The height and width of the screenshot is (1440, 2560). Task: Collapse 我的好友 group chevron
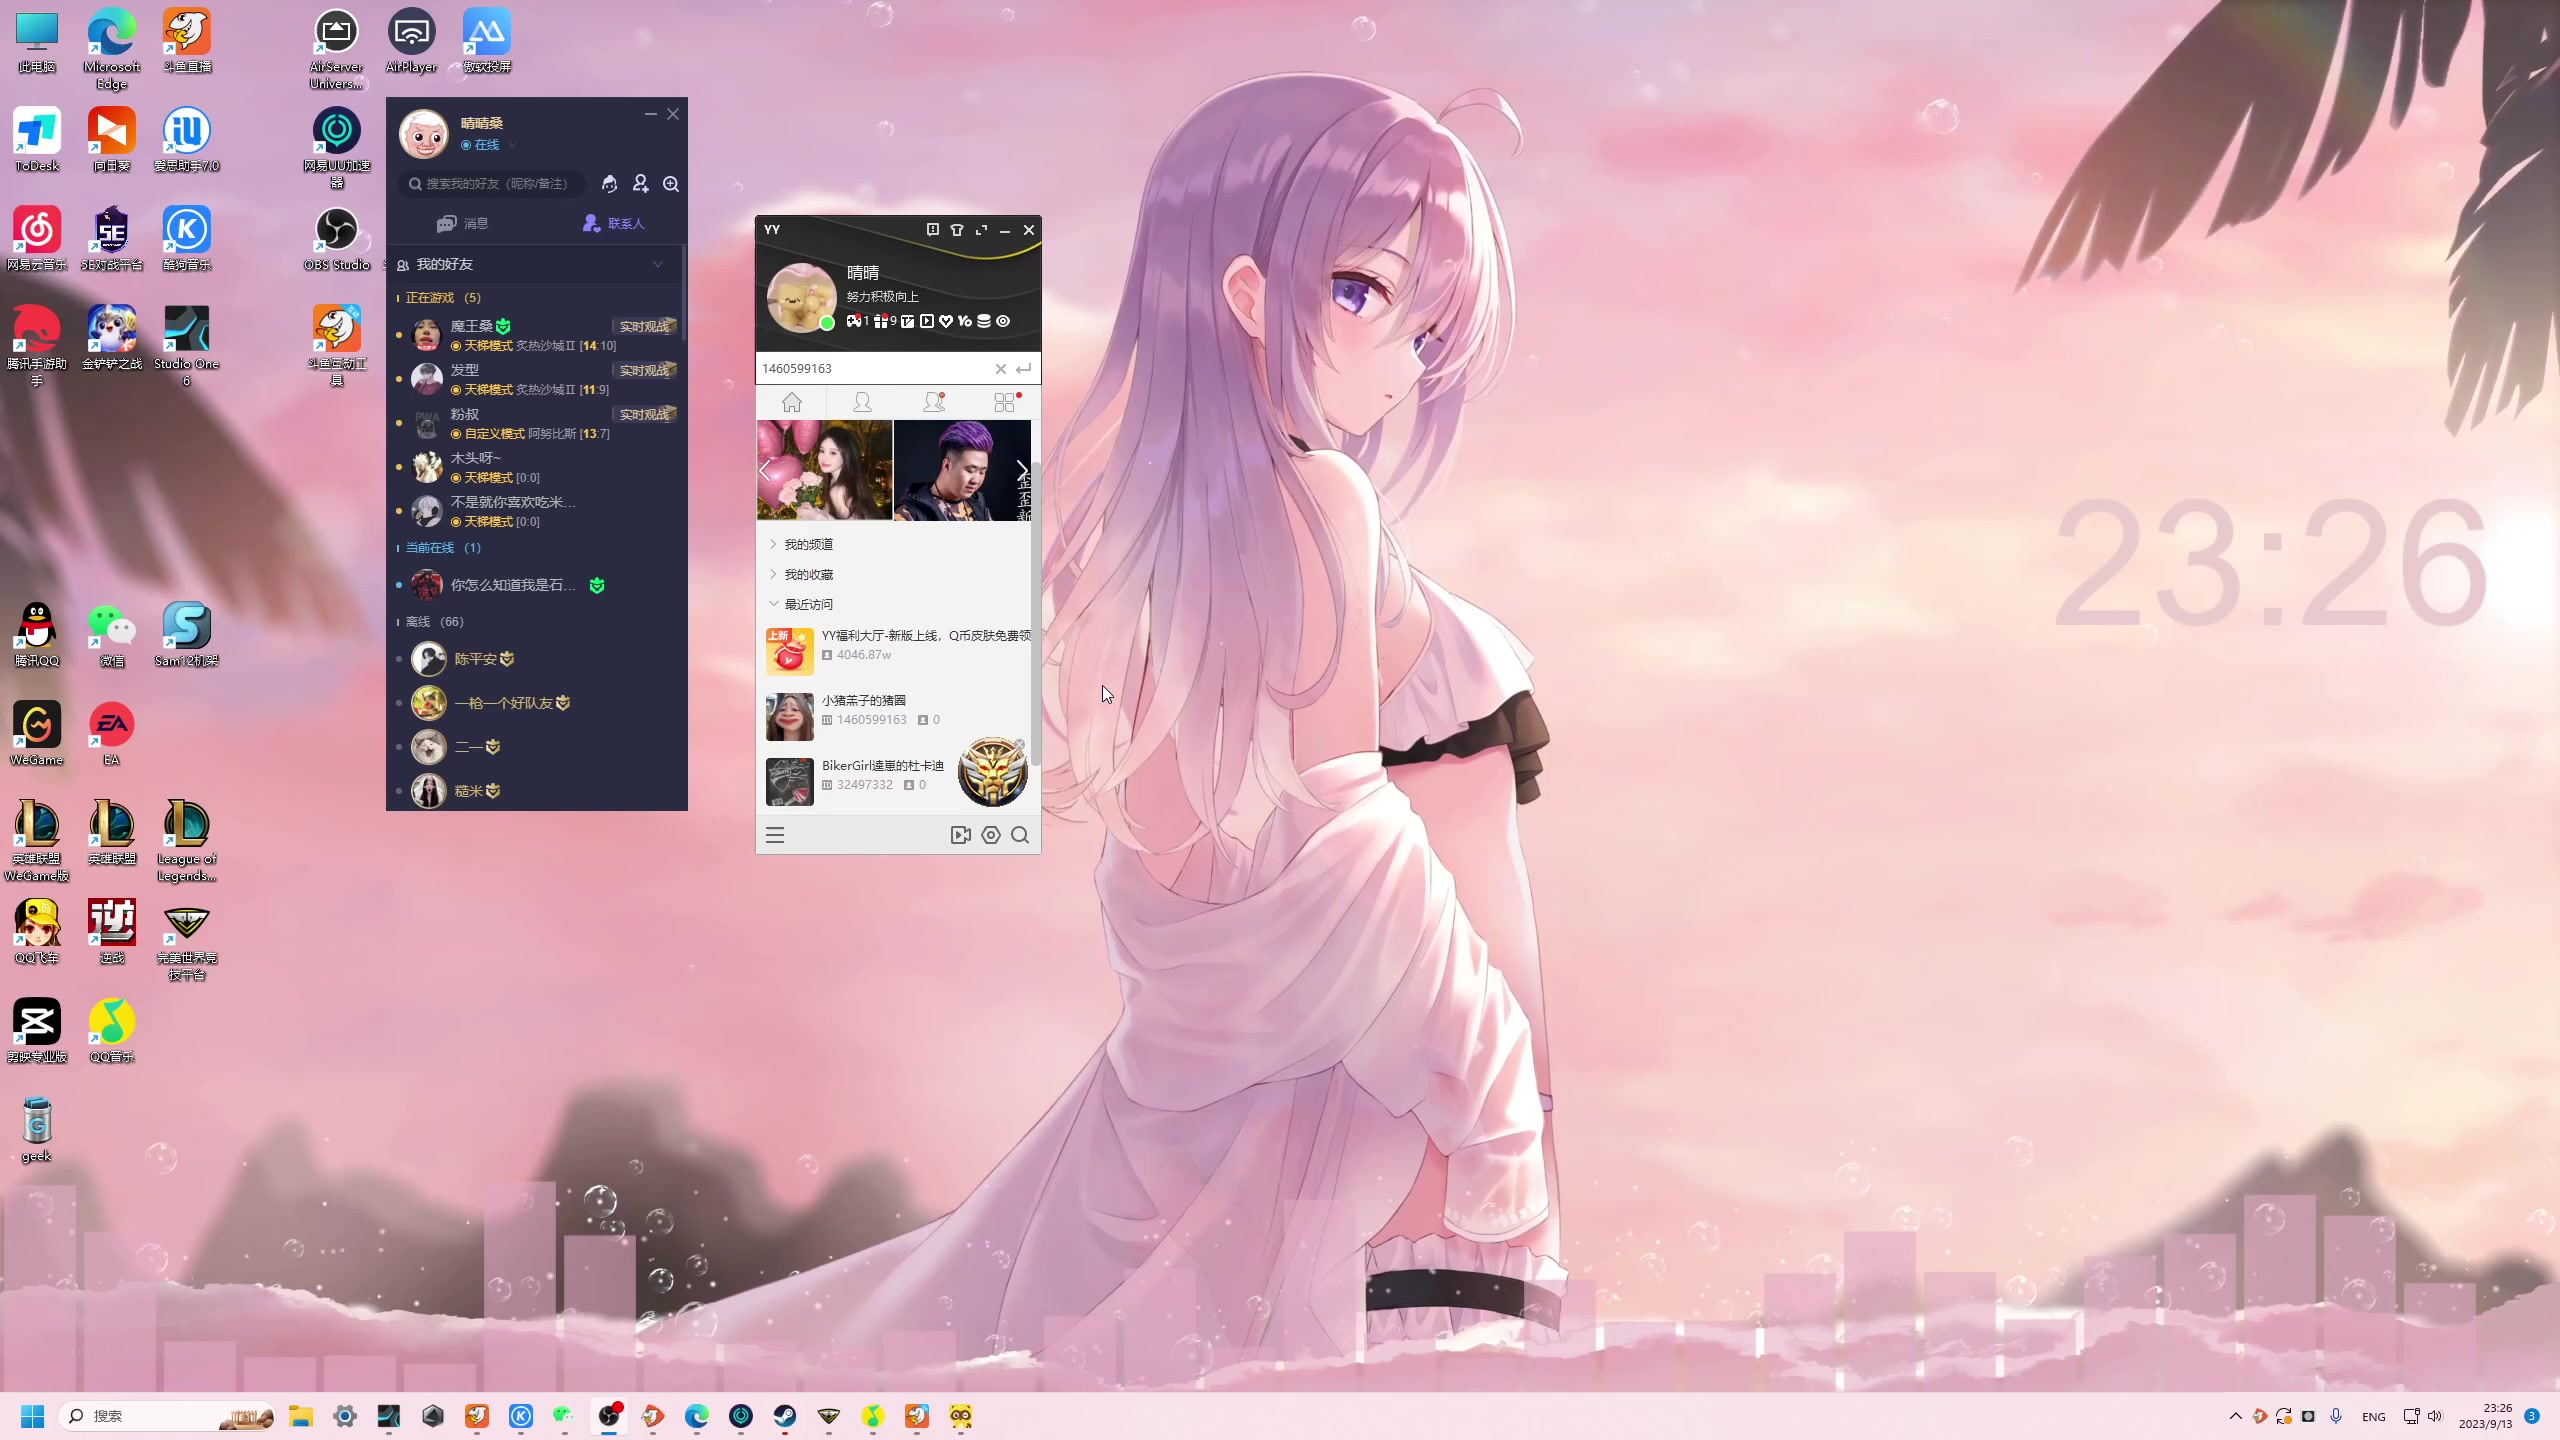[x=658, y=264]
